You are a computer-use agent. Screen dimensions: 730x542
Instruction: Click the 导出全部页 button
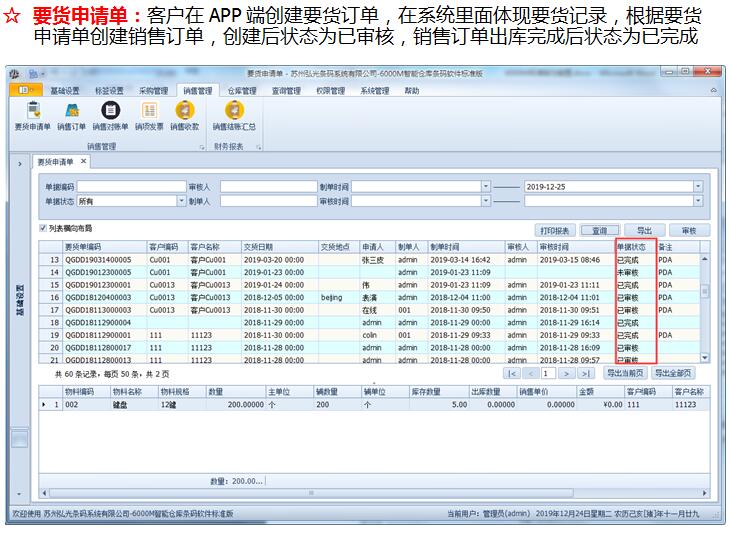[x=673, y=373]
